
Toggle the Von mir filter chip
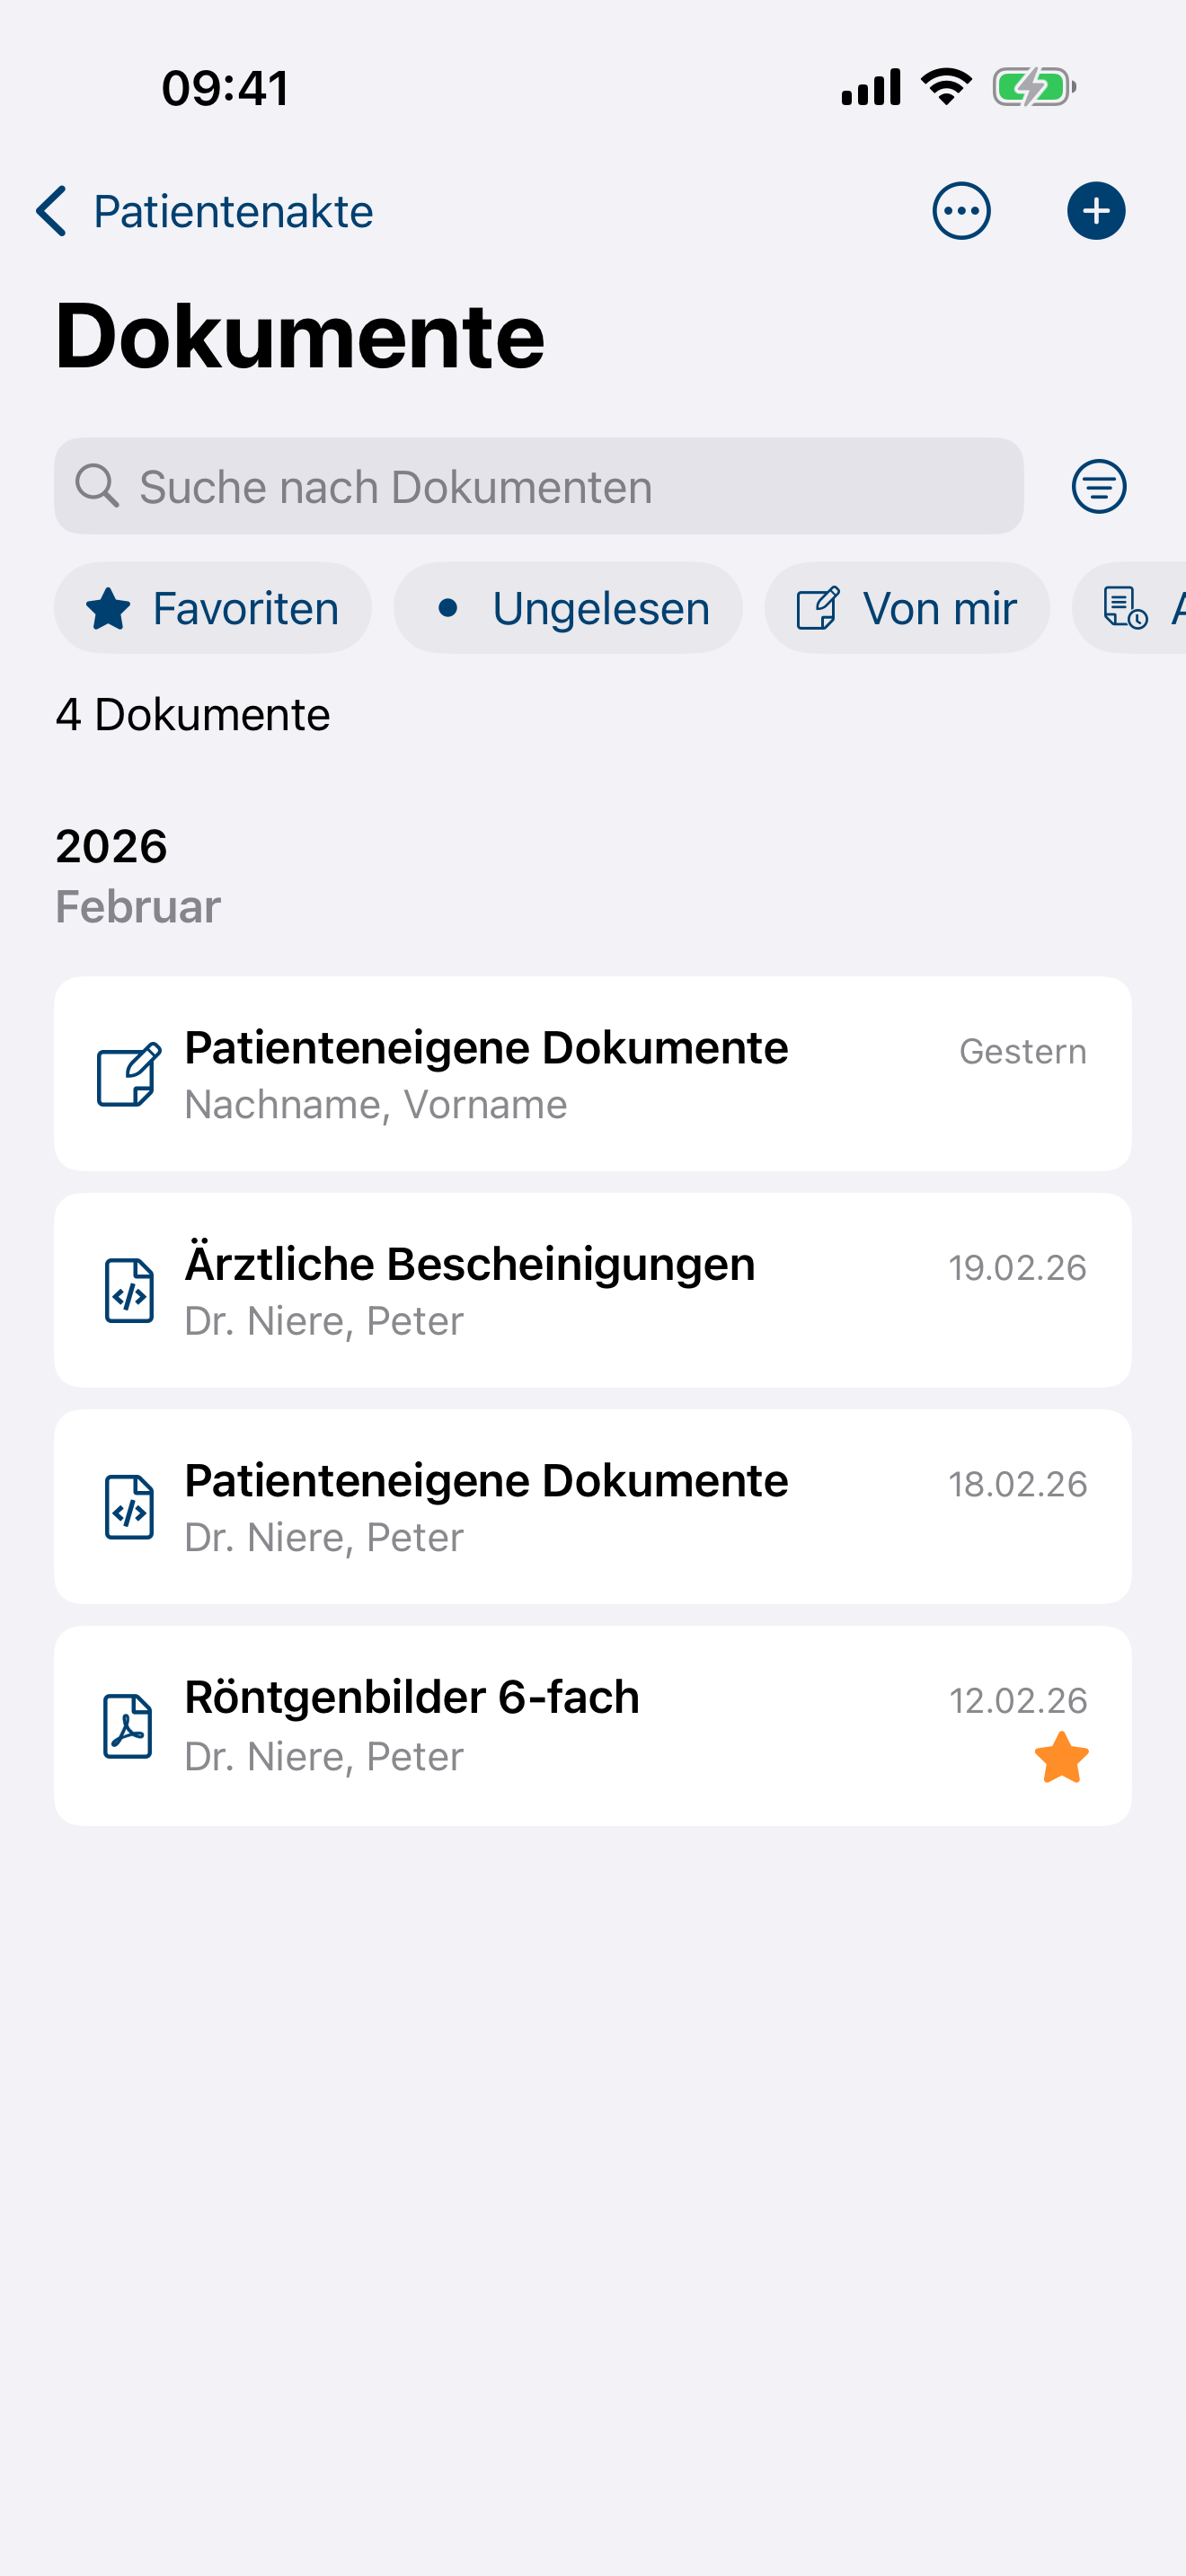[x=907, y=608]
